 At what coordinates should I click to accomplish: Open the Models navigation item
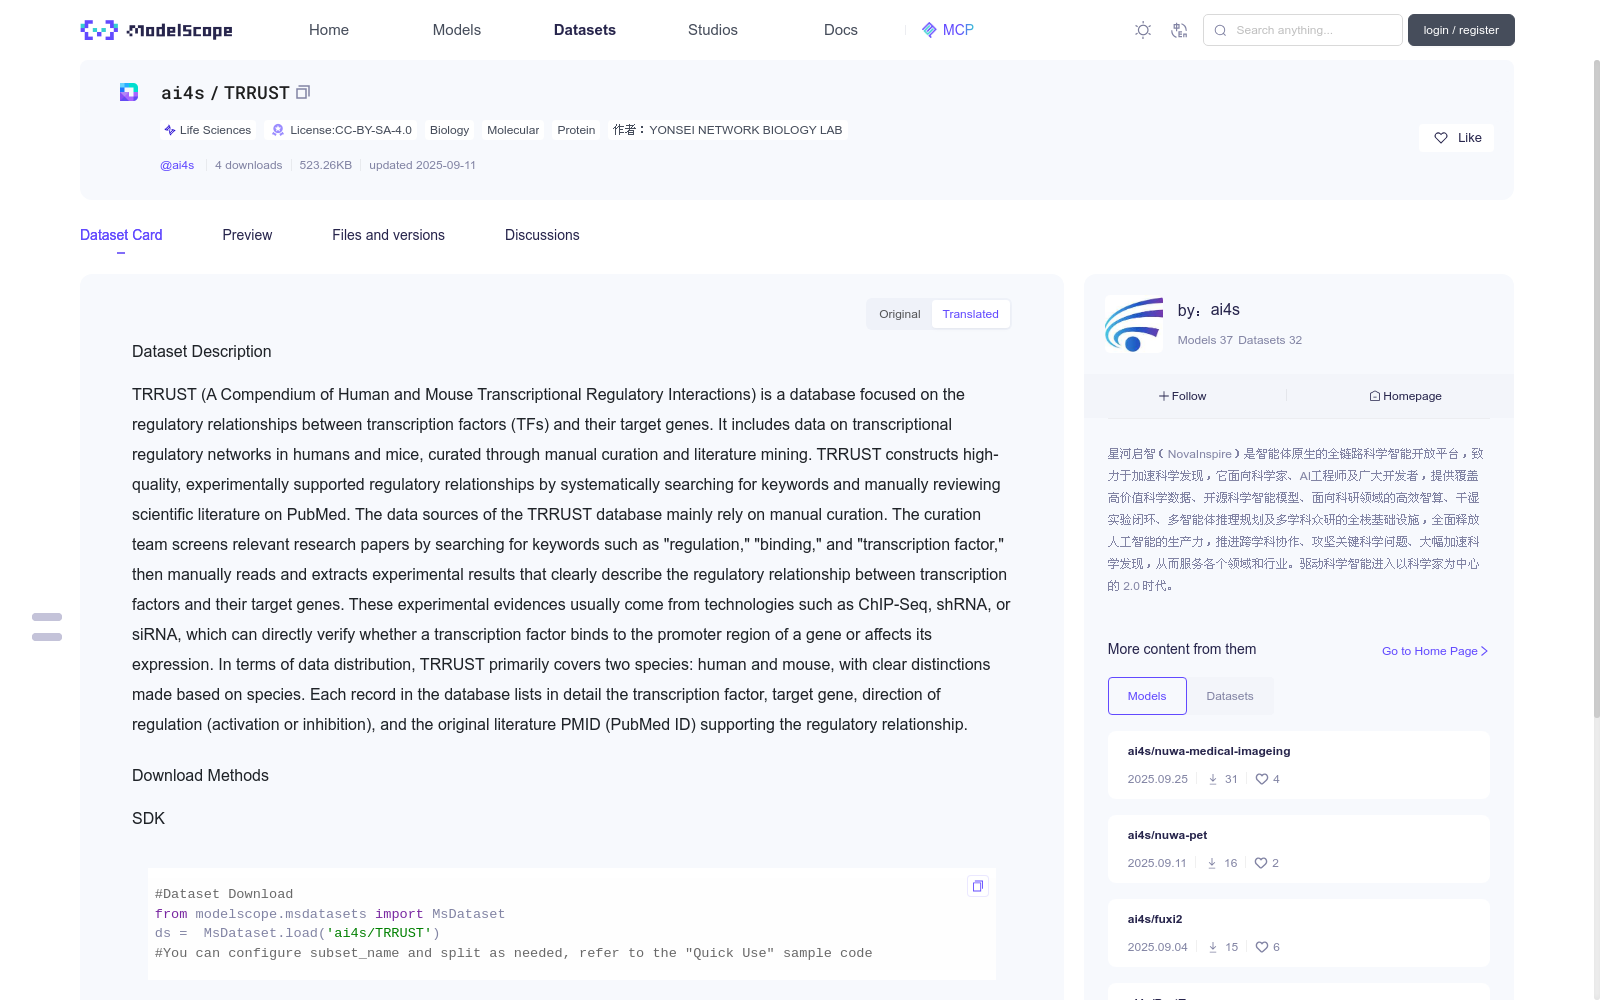(x=457, y=30)
